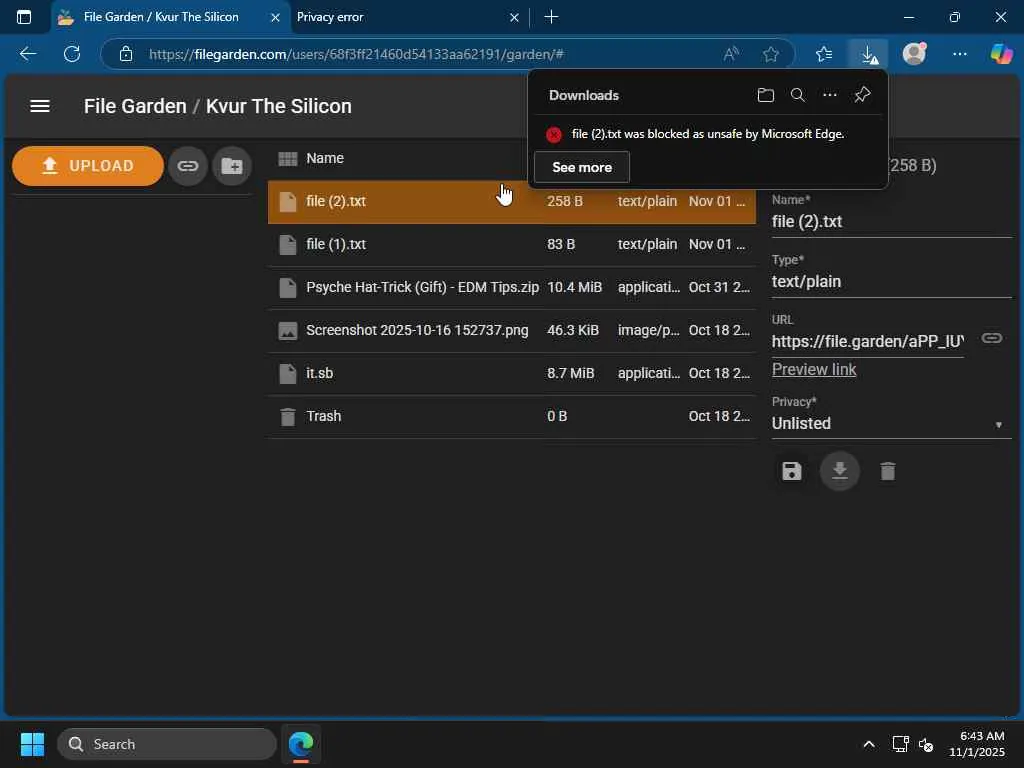The width and height of the screenshot is (1024, 768).
Task: Open the Favorites list icon
Action: click(824, 54)
